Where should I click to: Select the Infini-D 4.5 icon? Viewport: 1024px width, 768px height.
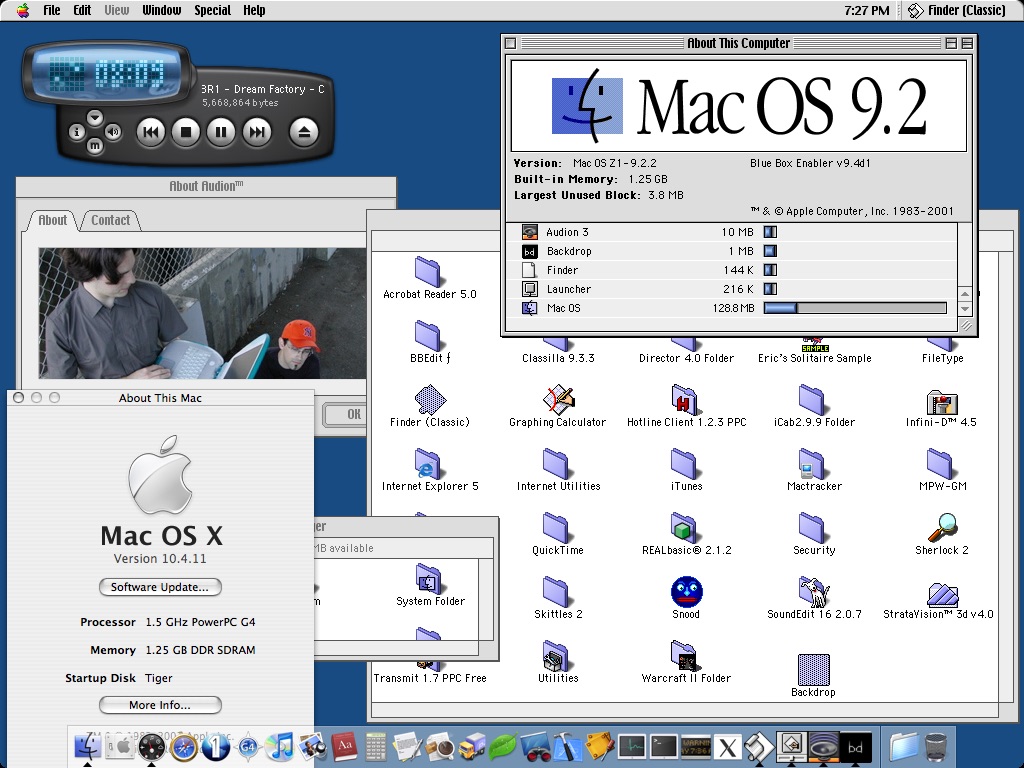[941, 401]
